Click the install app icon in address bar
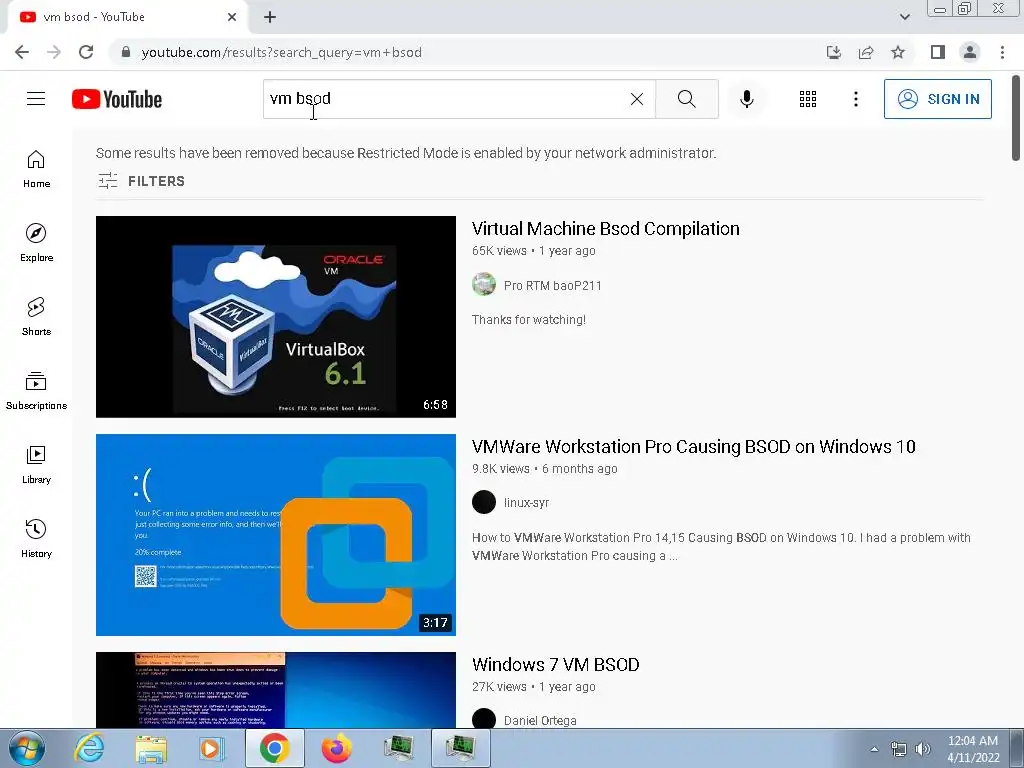Screen dimensions: 1024x768 click(x=834, y=52)
